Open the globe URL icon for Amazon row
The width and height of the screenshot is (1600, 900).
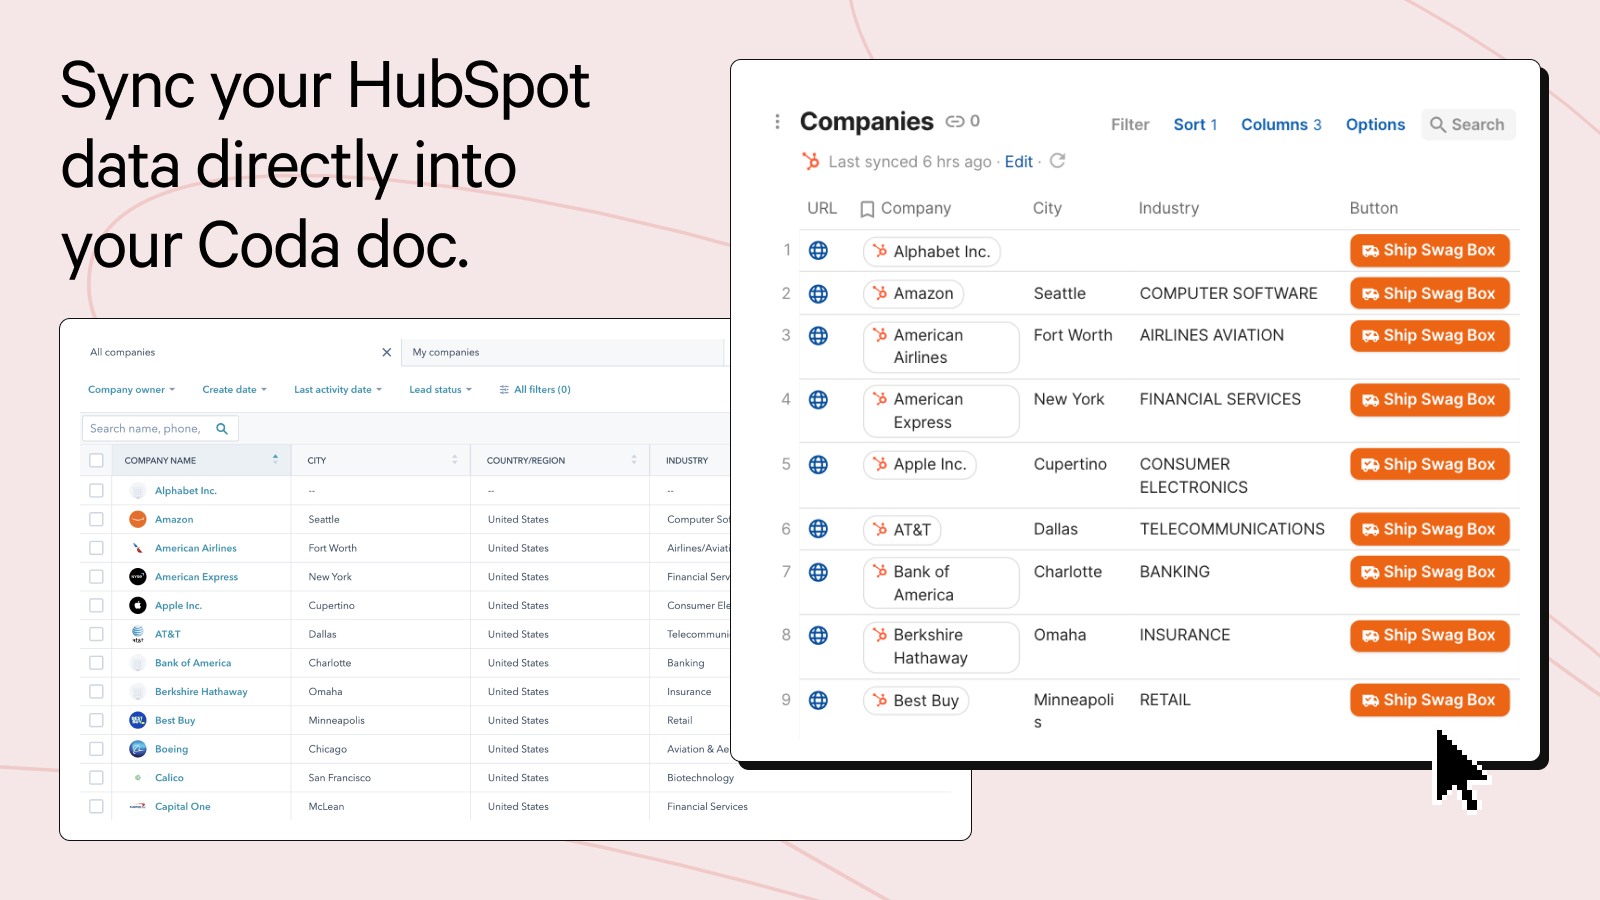(818, 293)
